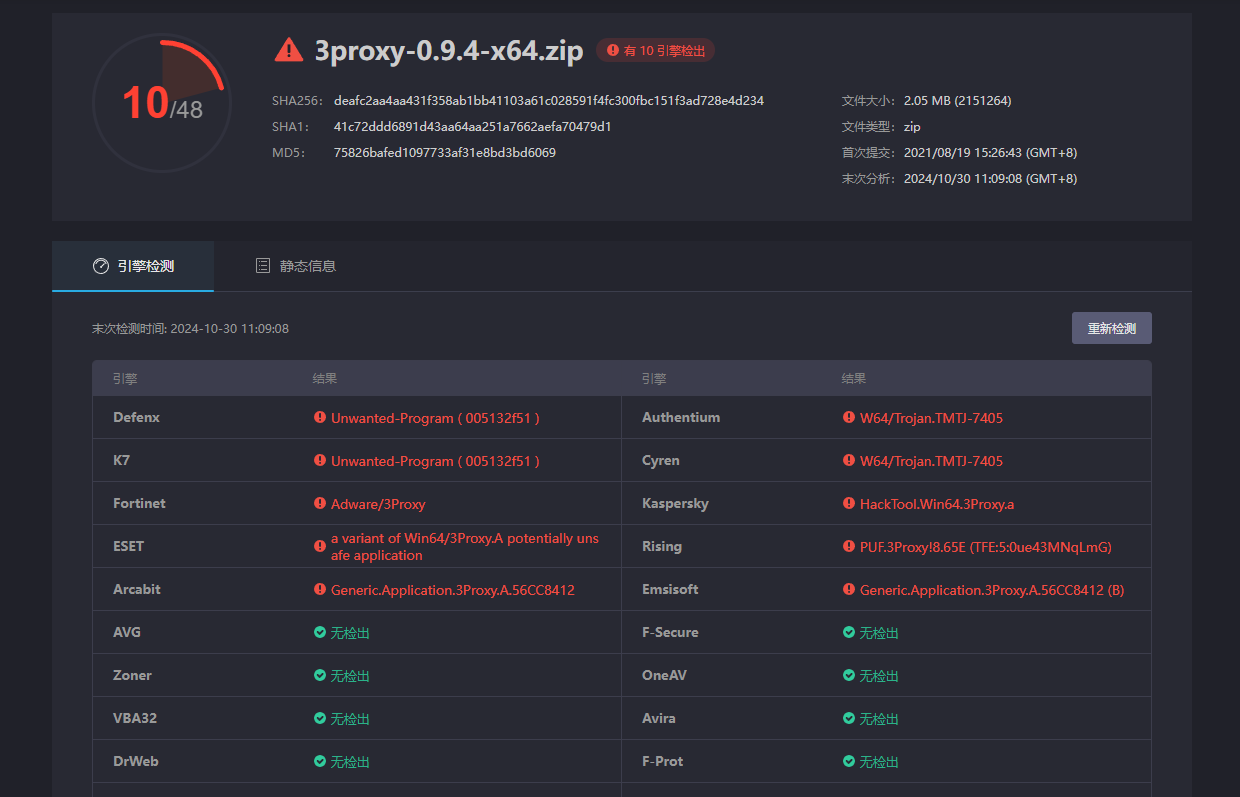
Task: Click the F-Prot engine name
Action: 663,761
